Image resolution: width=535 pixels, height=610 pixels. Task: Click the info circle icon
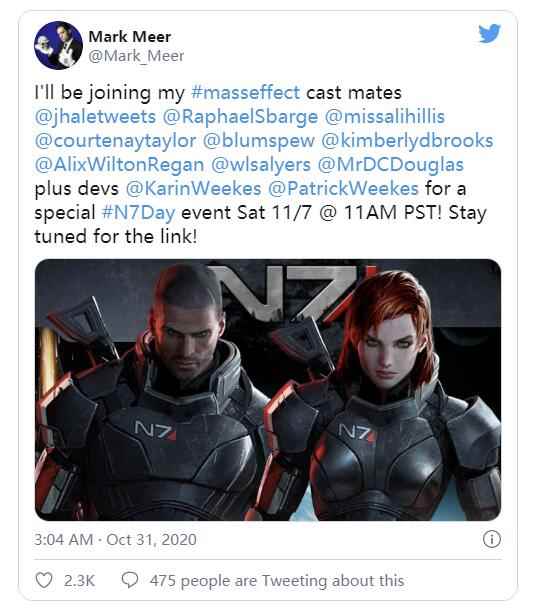492,539
